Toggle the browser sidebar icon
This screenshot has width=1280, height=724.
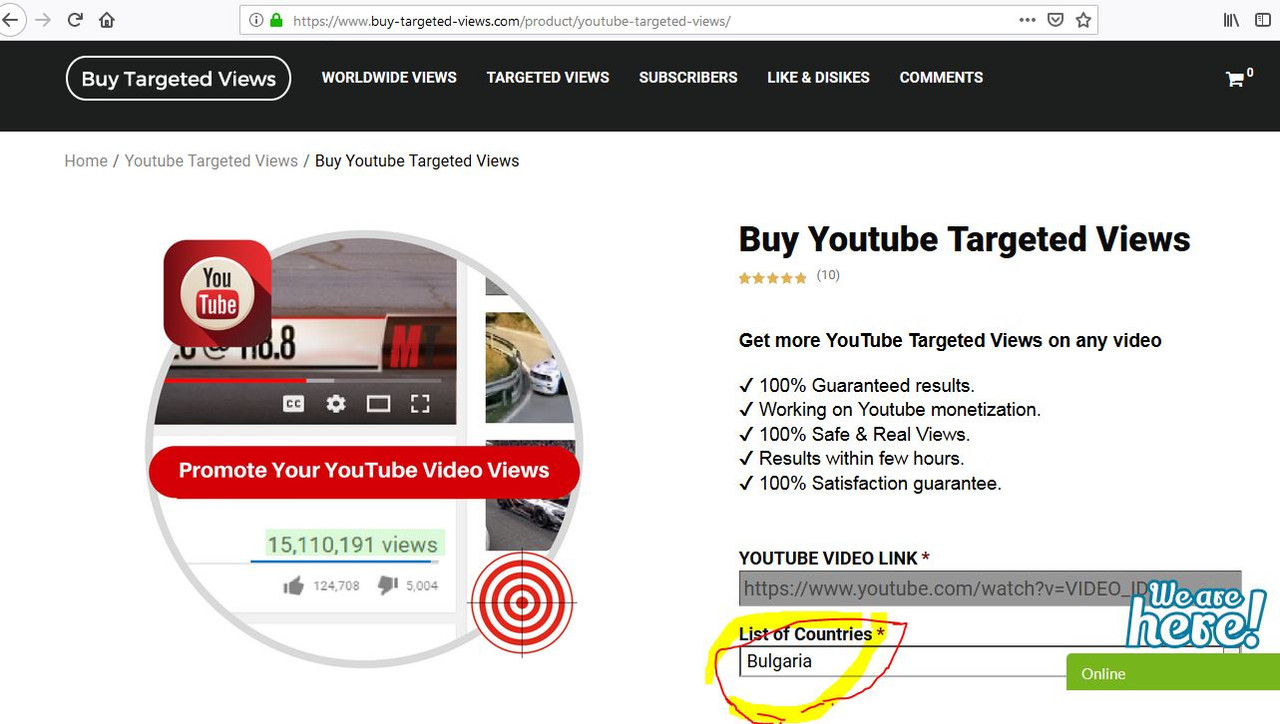tap(1263, 20)
